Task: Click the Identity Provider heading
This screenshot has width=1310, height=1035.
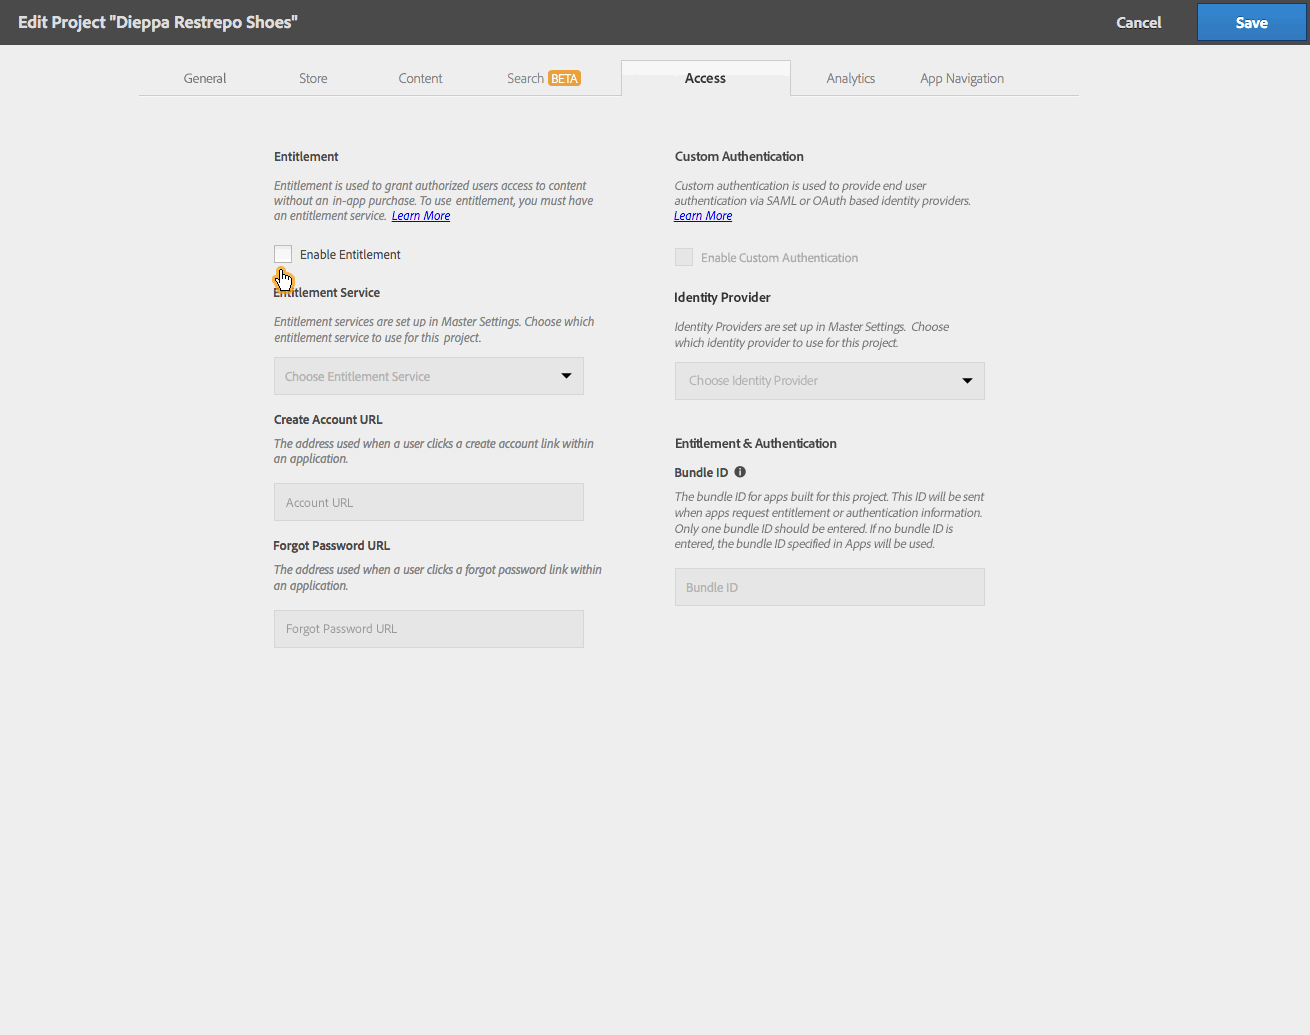Action: 722,297
